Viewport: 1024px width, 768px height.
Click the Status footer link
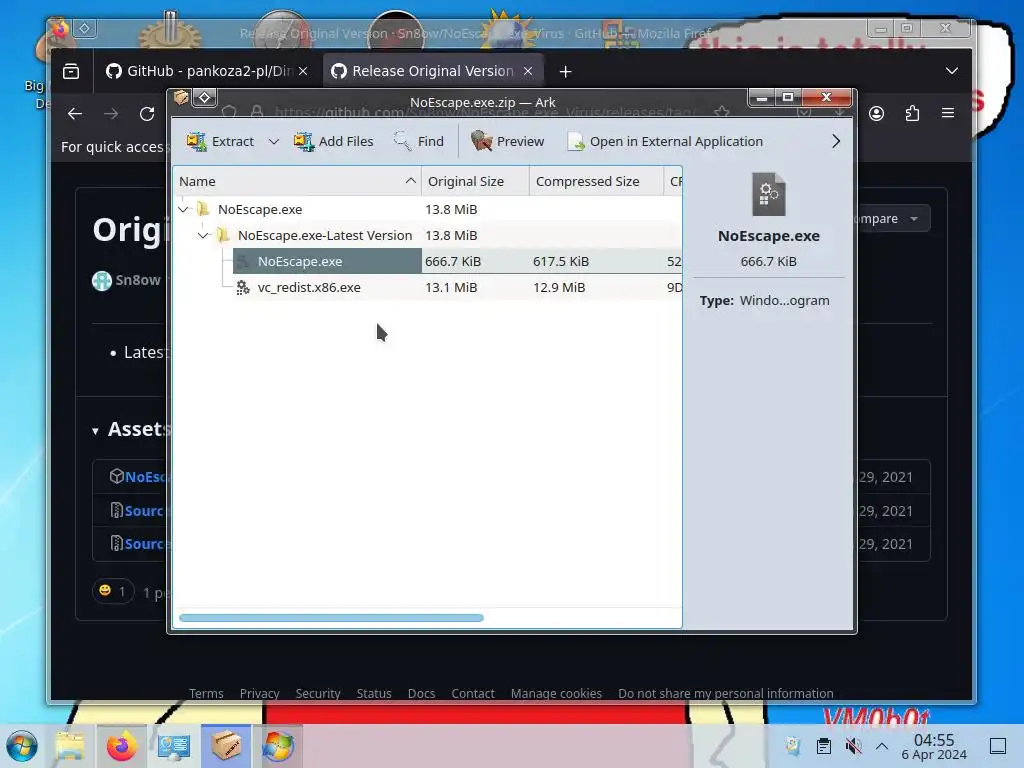tap(374, 694)
